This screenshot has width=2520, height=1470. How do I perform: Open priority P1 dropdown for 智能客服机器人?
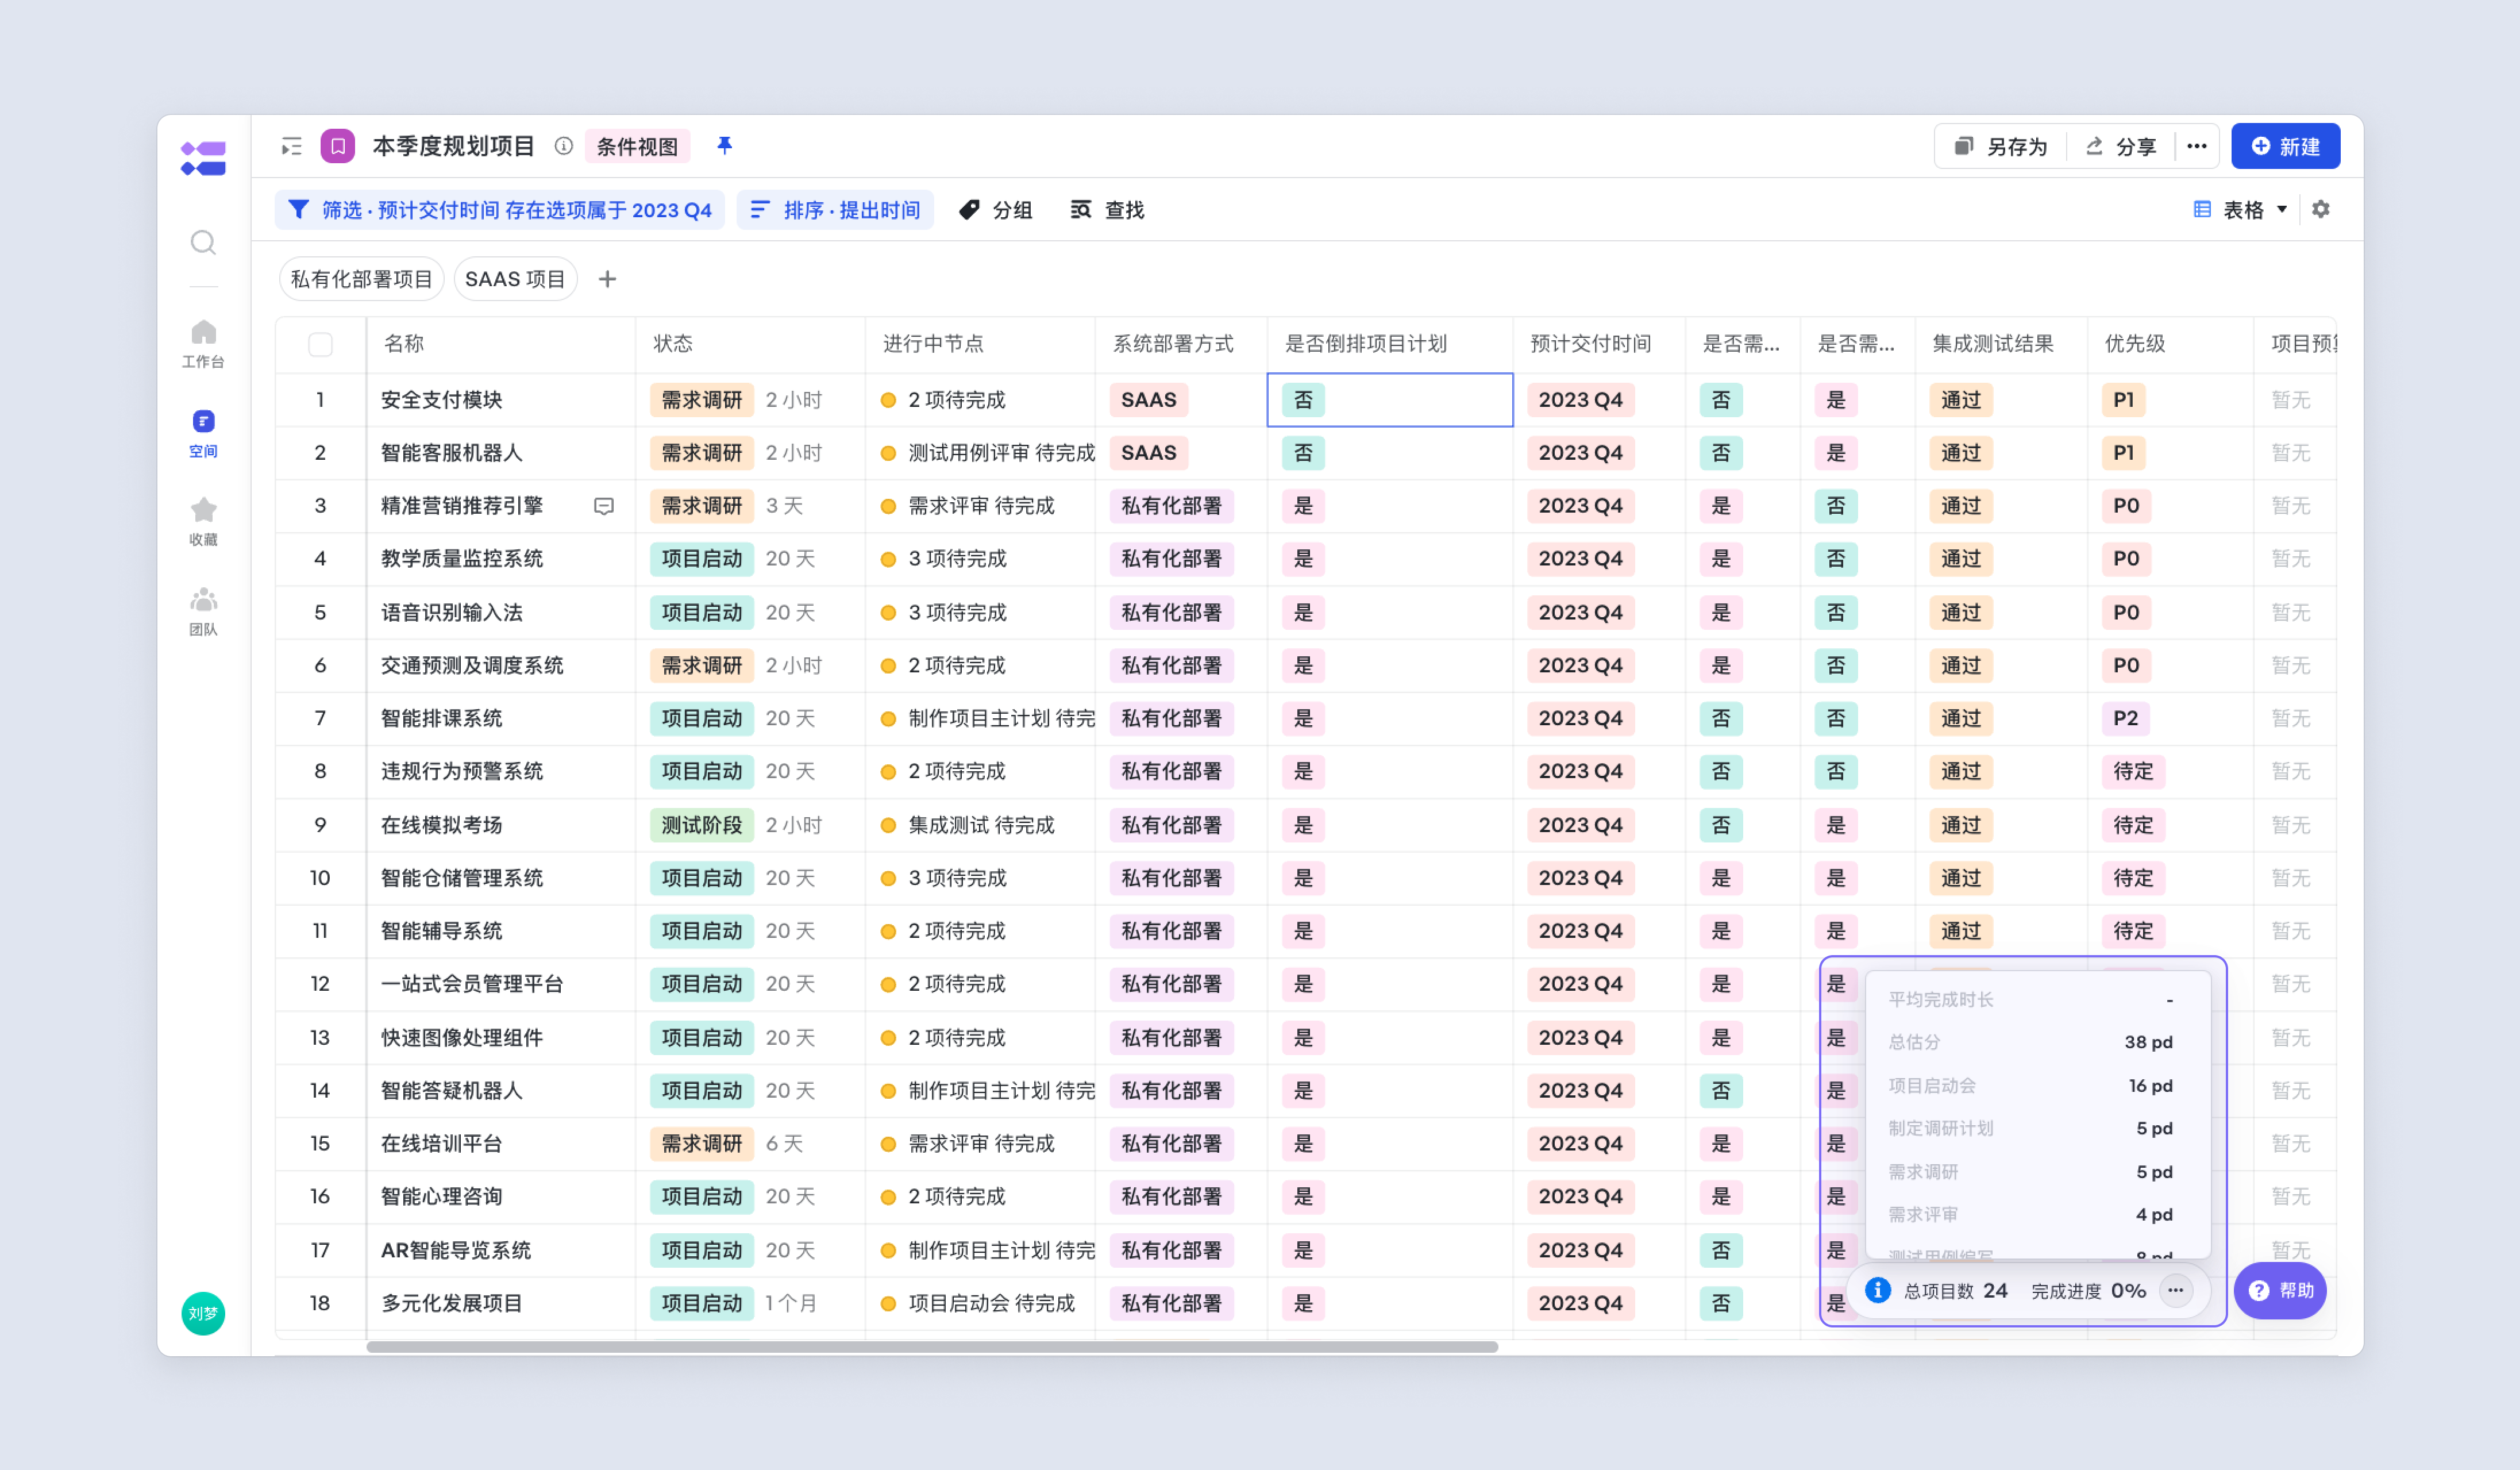[x=2124, y=453]
